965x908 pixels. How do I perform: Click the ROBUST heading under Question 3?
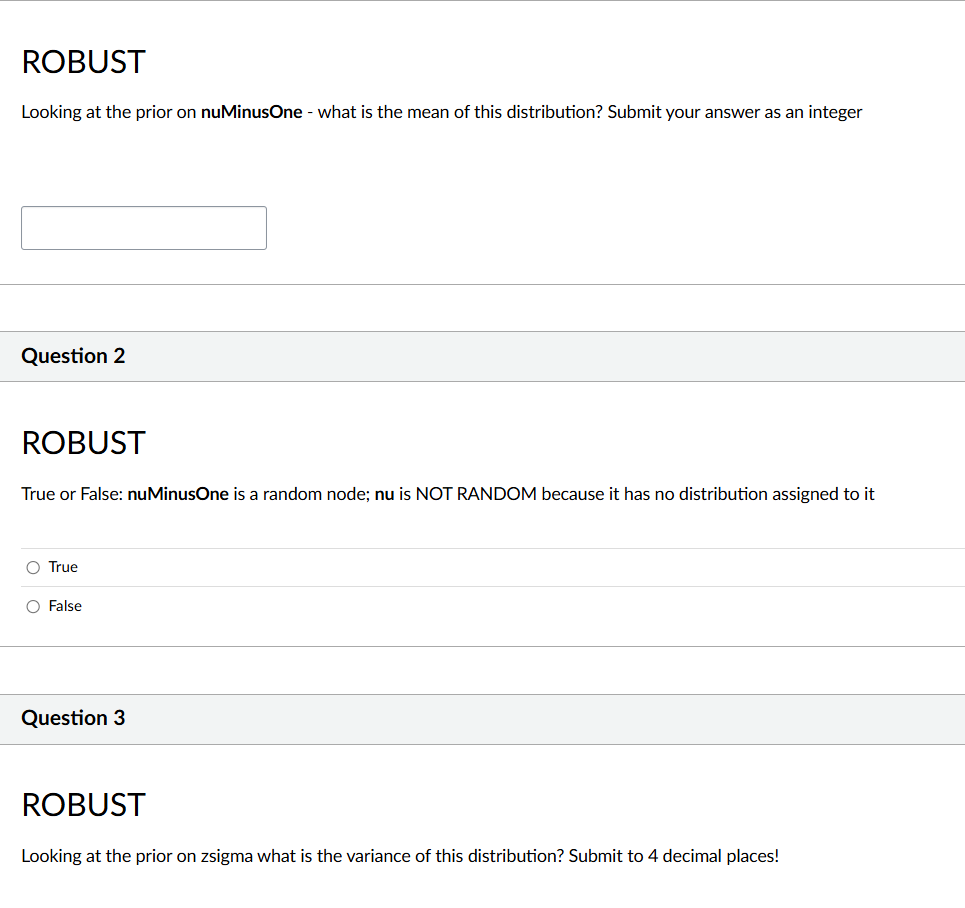click(x=83, y=805)
